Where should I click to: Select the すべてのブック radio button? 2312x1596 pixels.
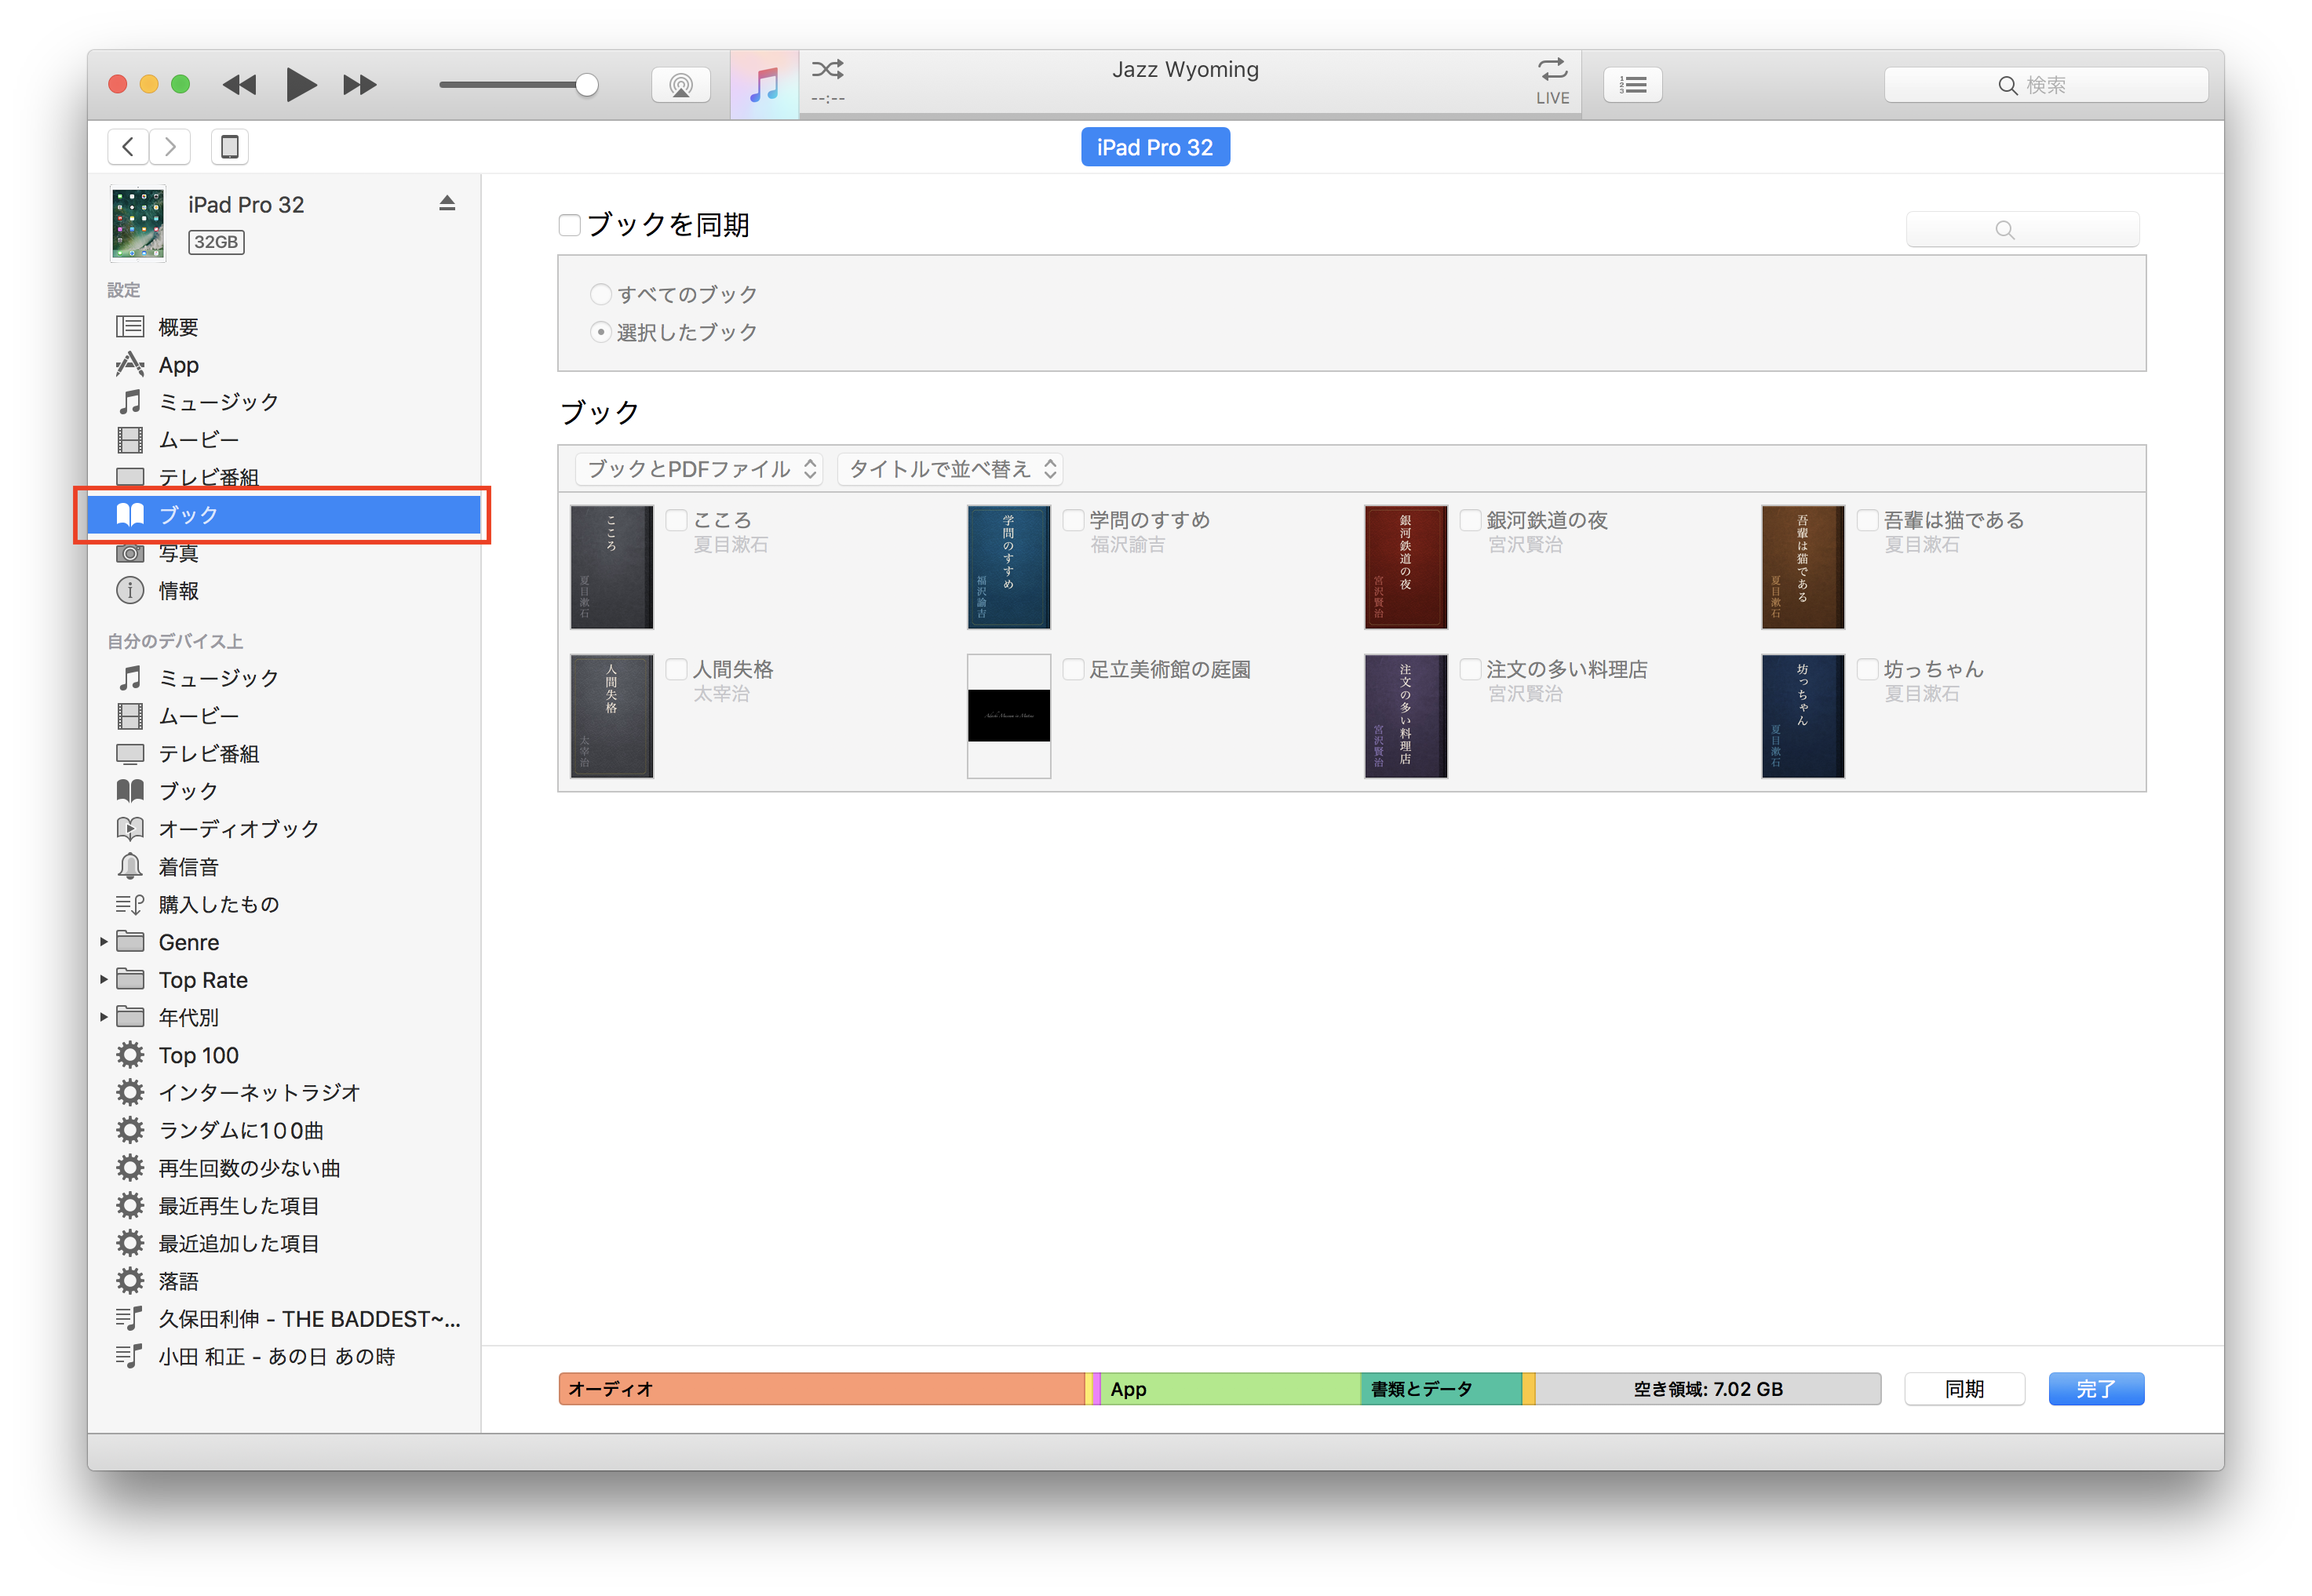tap(600, 294)
